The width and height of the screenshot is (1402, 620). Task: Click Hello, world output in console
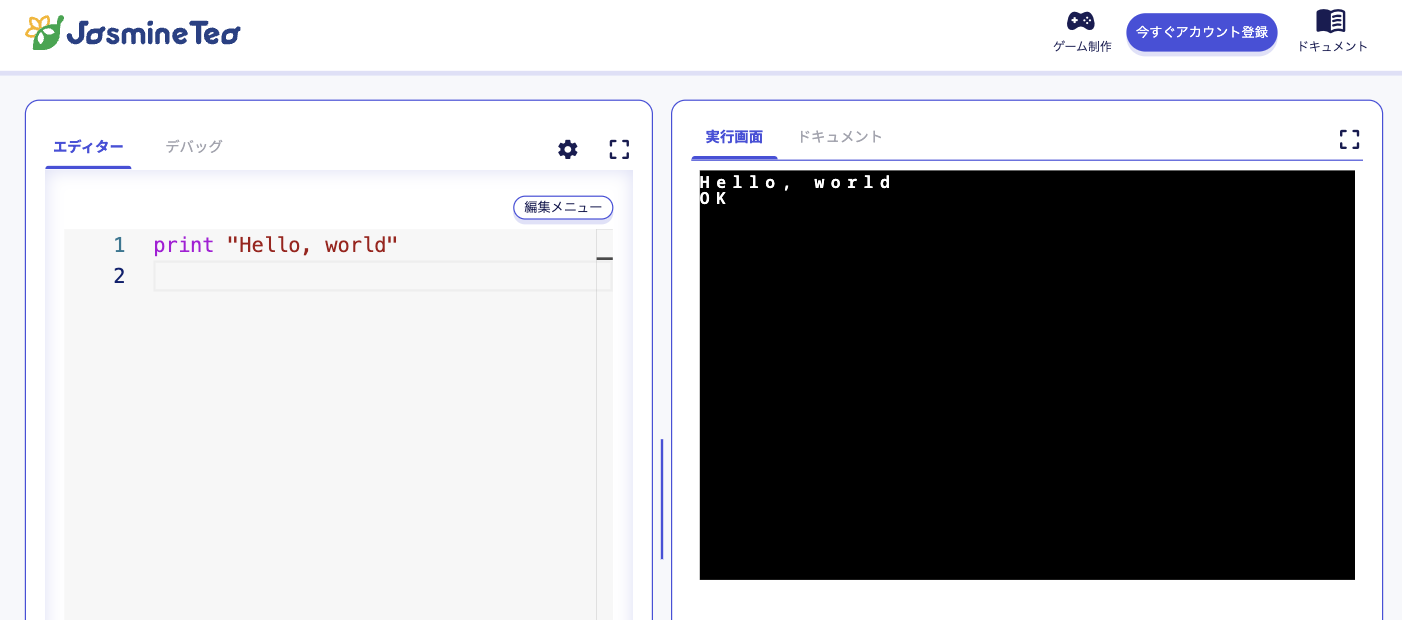pos(796,182)
